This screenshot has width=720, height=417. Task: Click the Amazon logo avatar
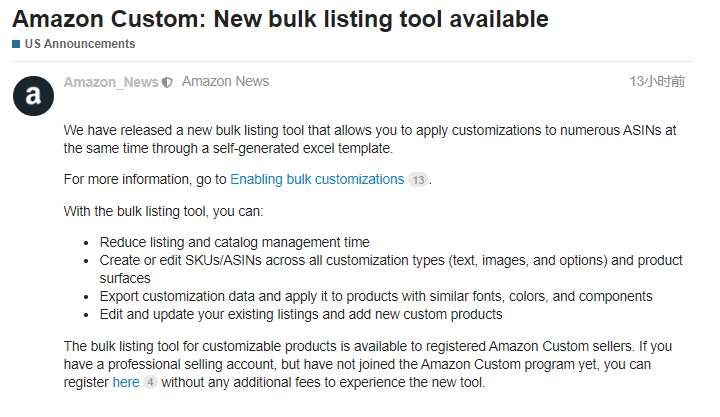(x=33, y=94)
